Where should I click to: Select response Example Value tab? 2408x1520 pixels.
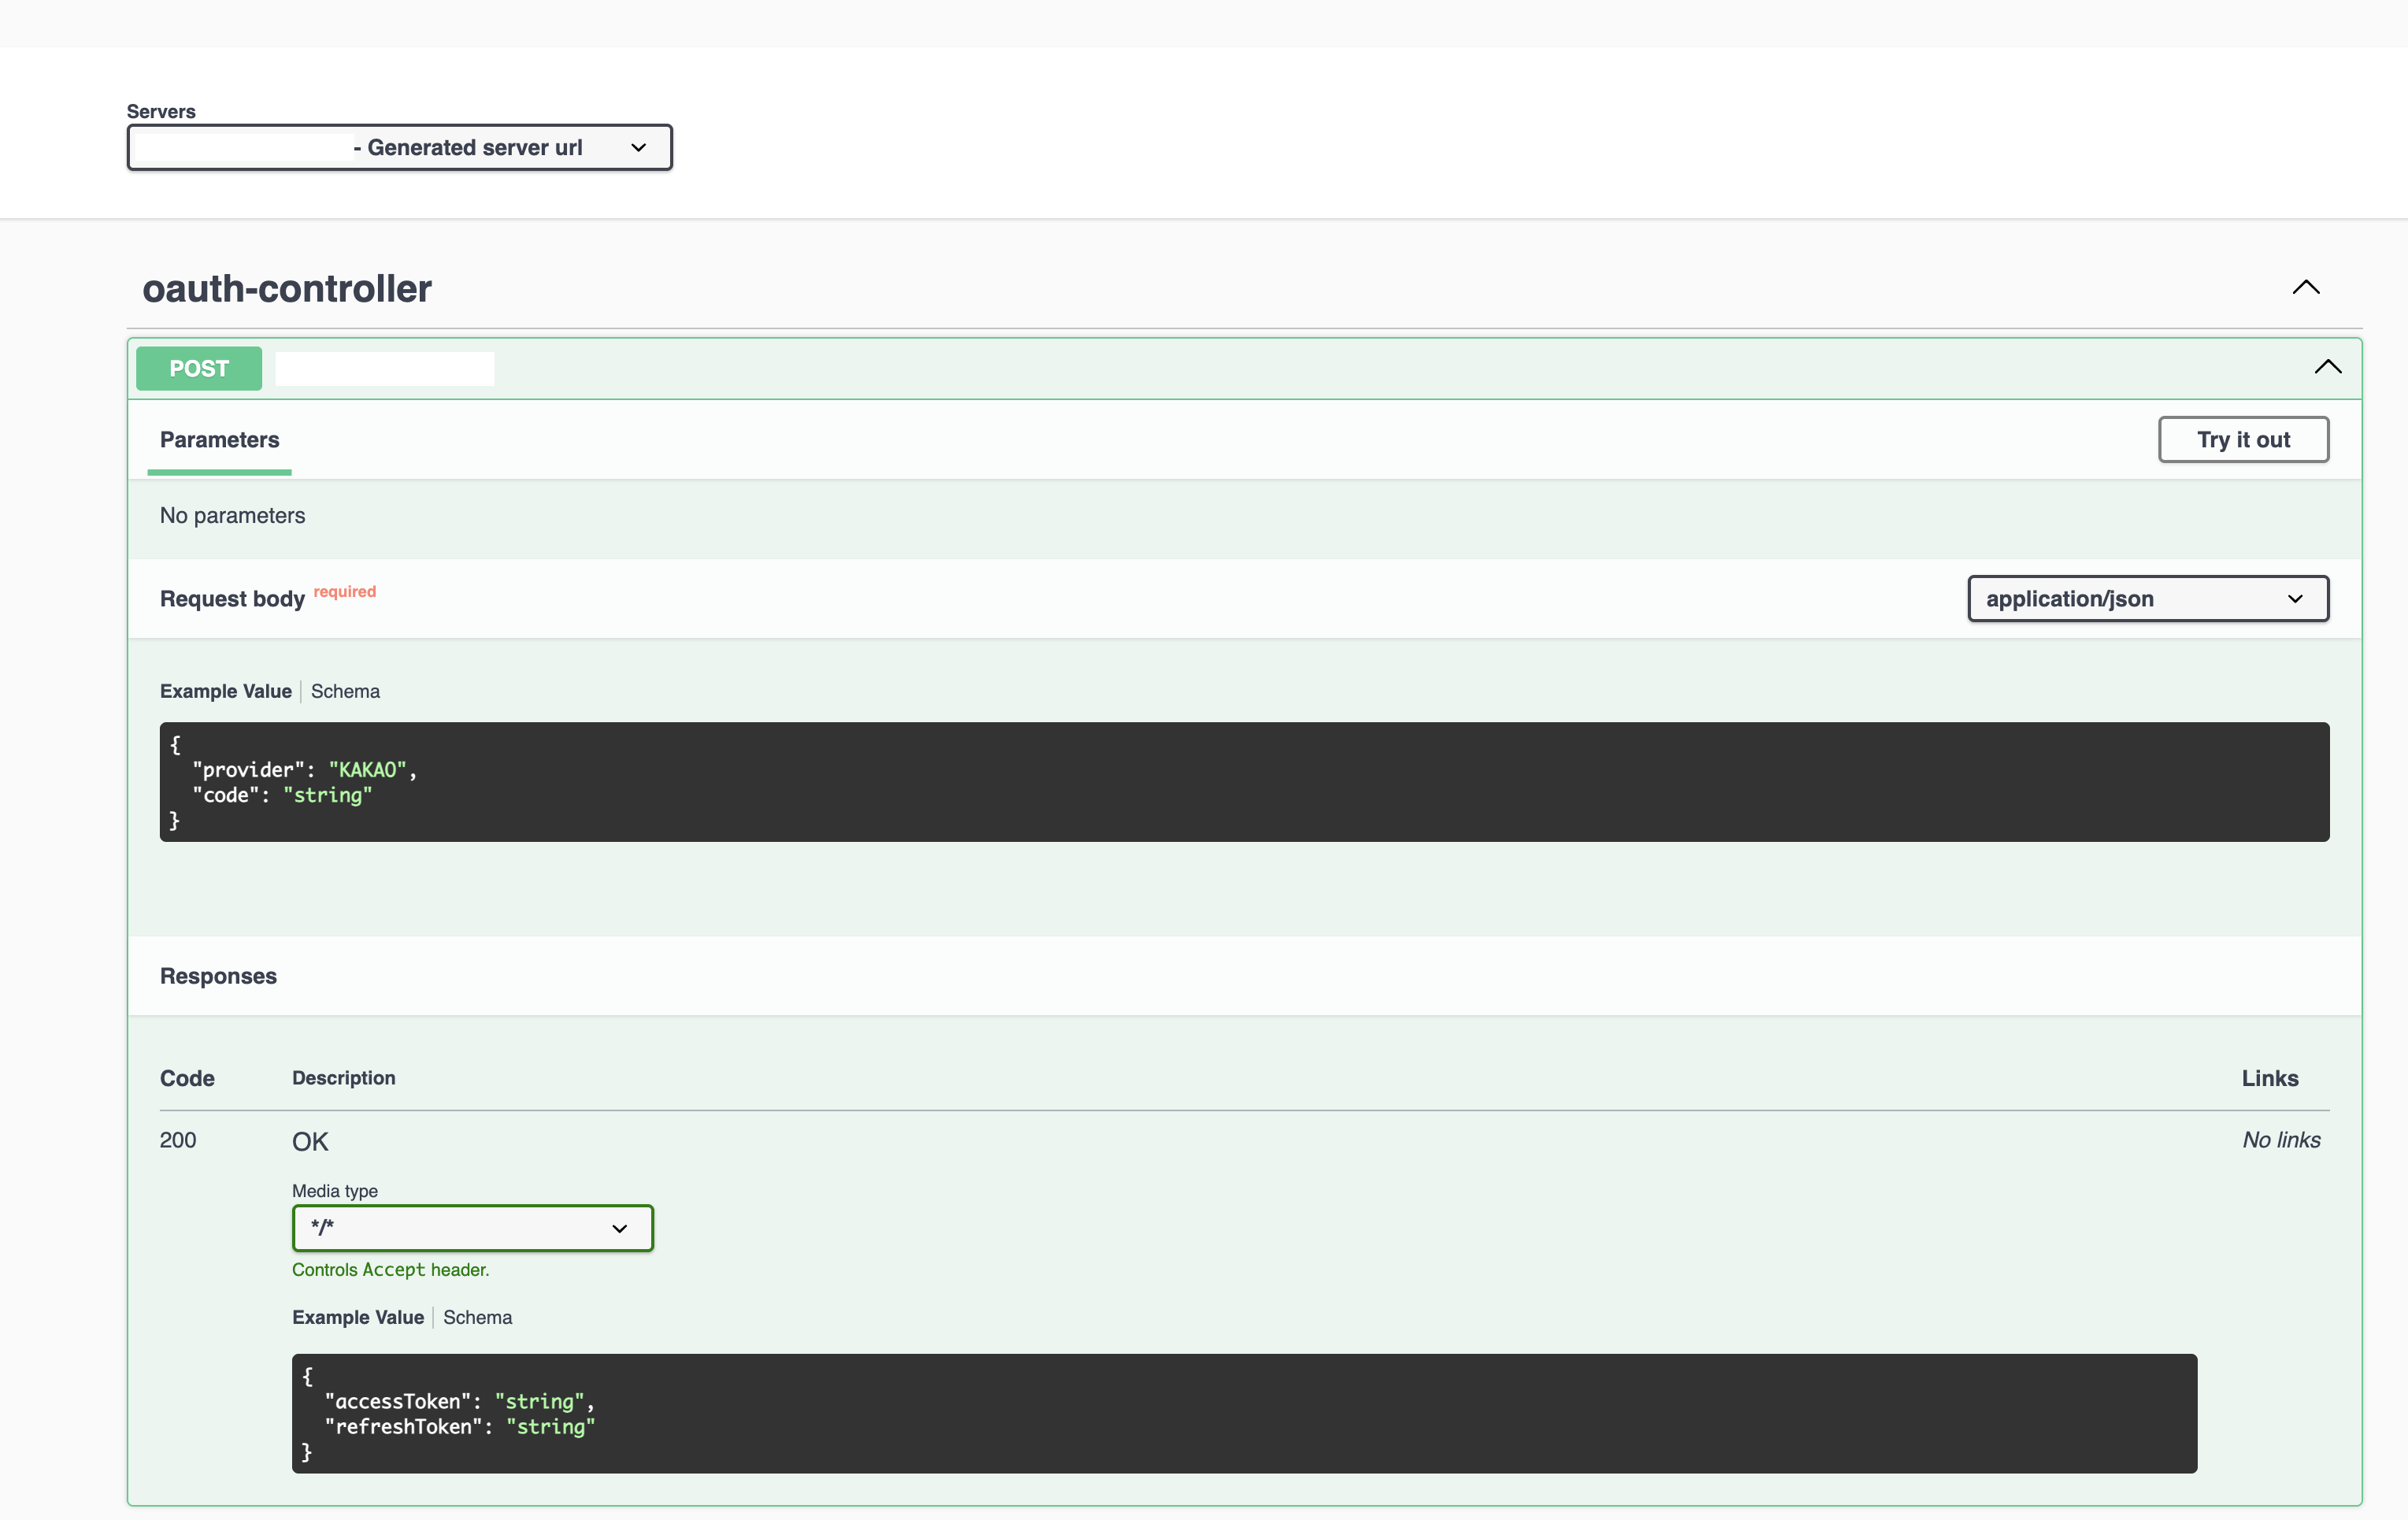(x=358, y=1317)
